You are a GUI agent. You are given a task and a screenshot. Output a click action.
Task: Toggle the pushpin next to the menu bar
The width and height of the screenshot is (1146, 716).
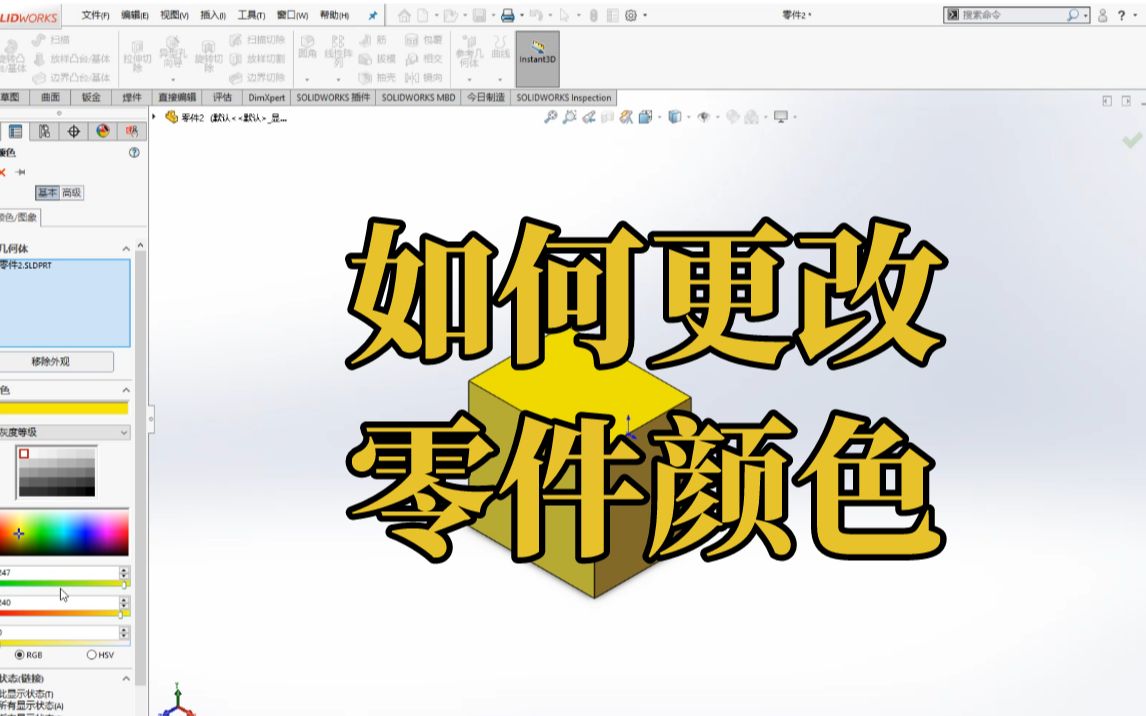[374, 14]
